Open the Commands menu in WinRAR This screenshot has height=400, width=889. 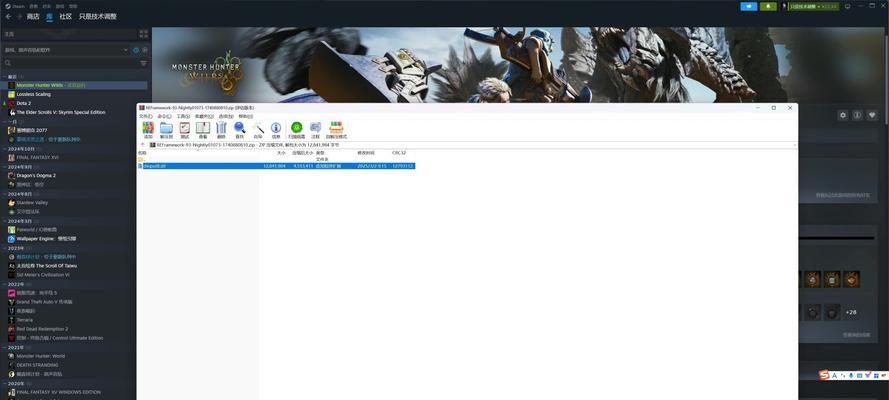[164, 116]
